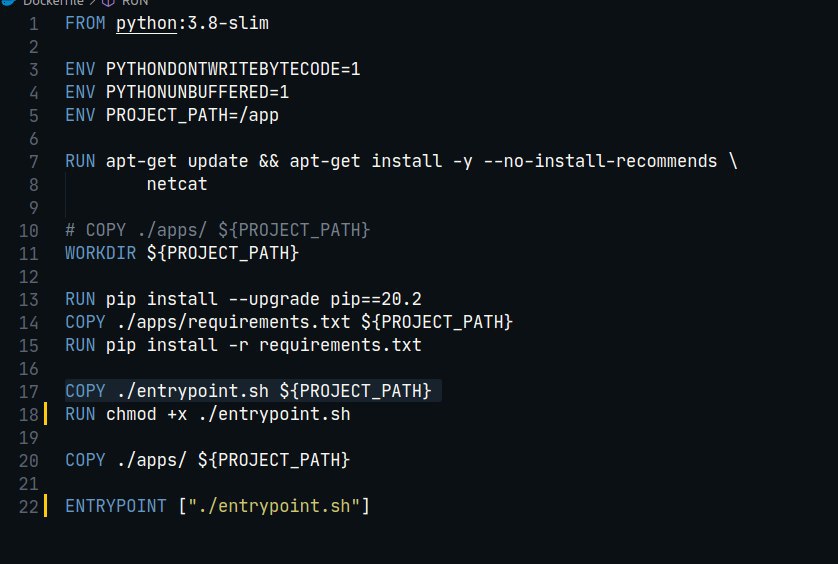
Task: Click the RUN symbol icon in breadcrumb
Action: [x=108, y=2]
